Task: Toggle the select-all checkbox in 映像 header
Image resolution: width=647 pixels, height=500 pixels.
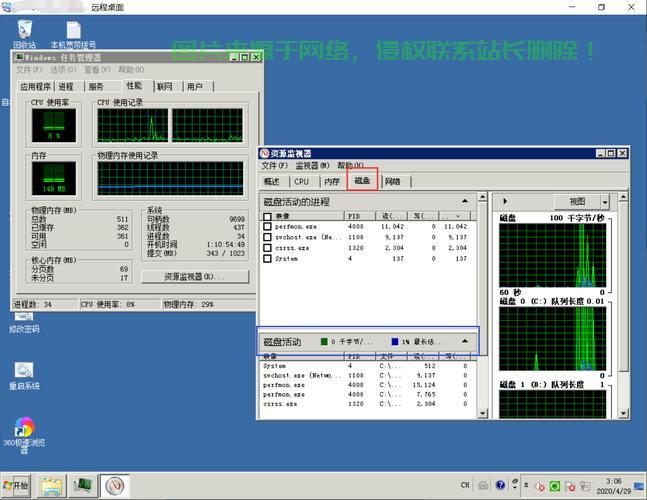Action: tap(267, 216)
